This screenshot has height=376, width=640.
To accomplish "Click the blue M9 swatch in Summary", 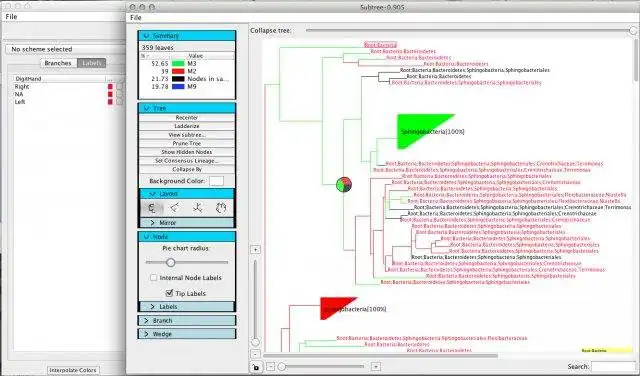I will (x=178, y=87).
